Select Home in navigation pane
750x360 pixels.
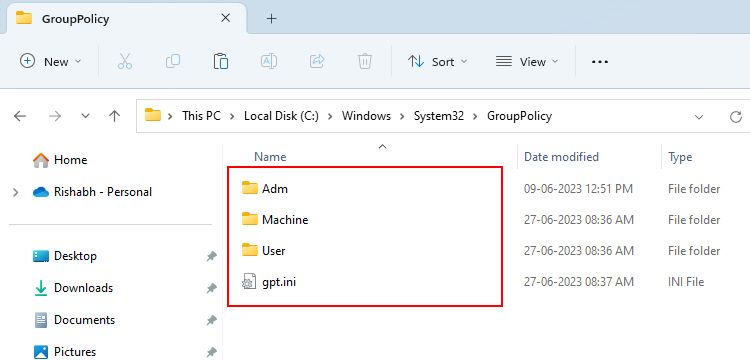[60, 160]
